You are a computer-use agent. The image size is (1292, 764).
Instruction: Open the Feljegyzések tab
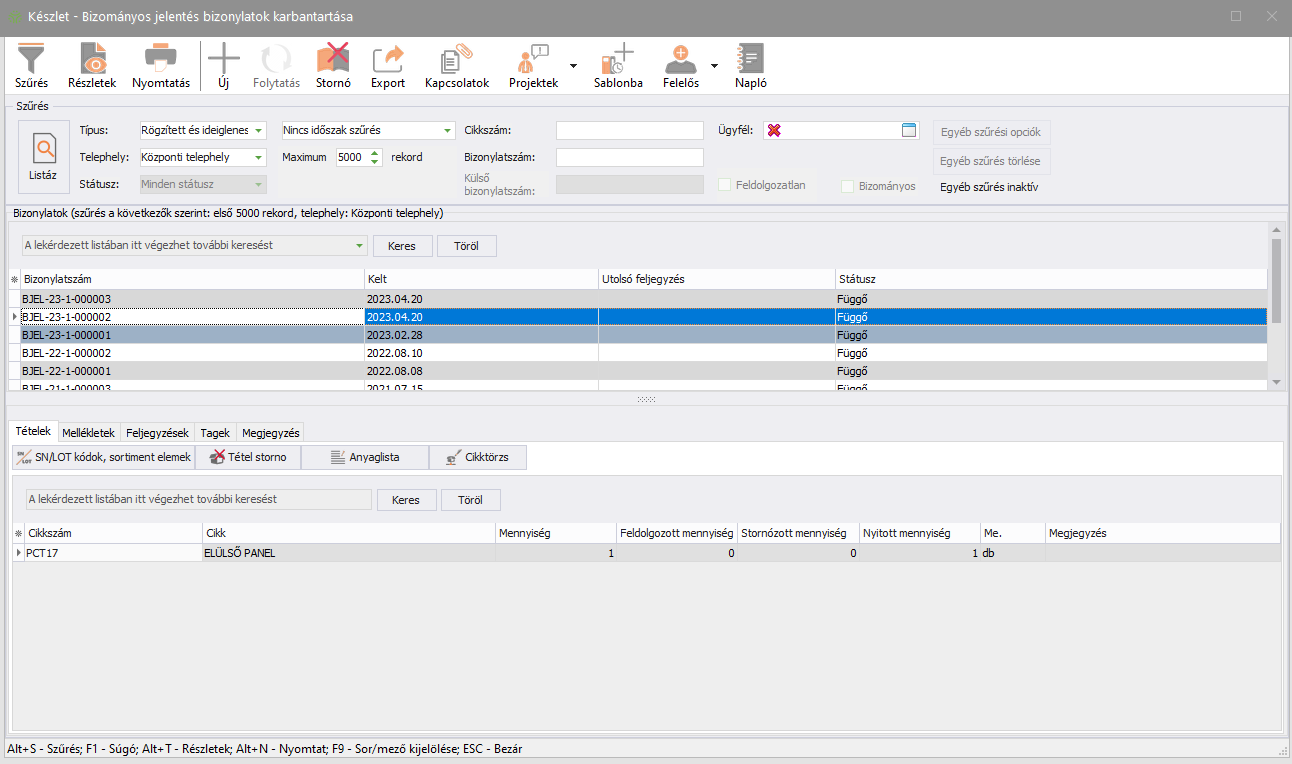pos(157,433)
